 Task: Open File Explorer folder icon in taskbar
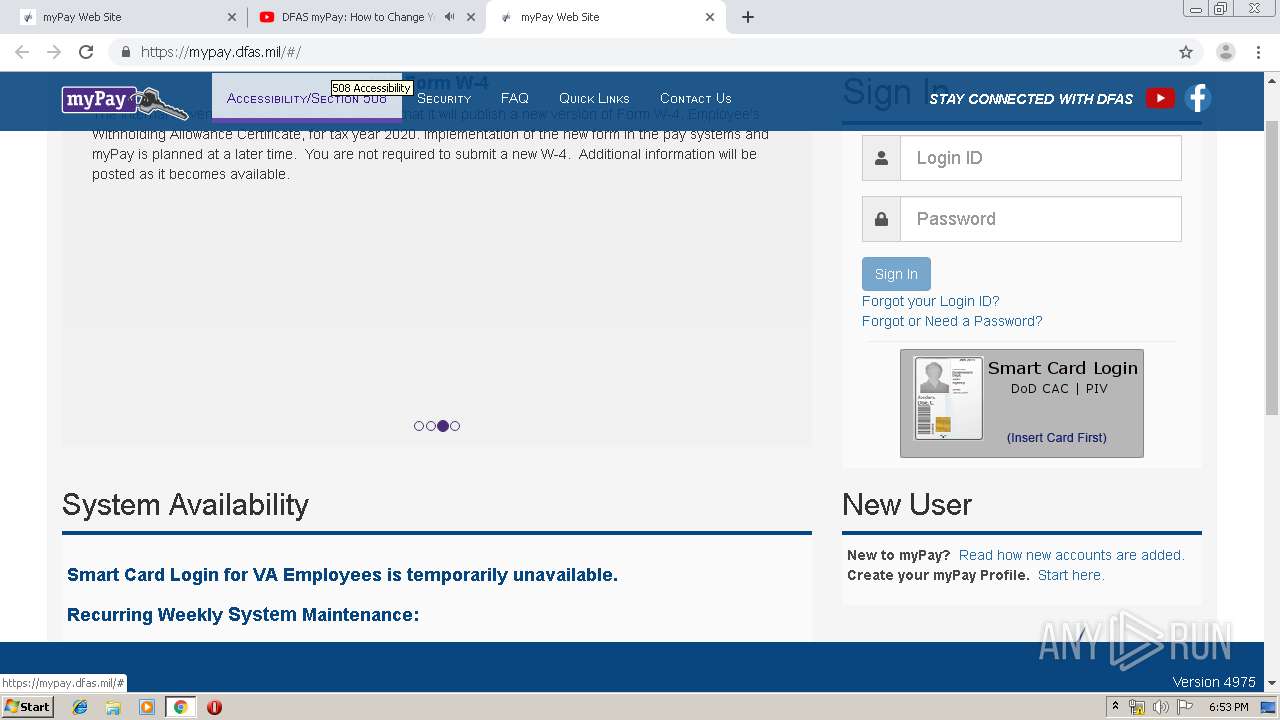[x=113, y=707]
